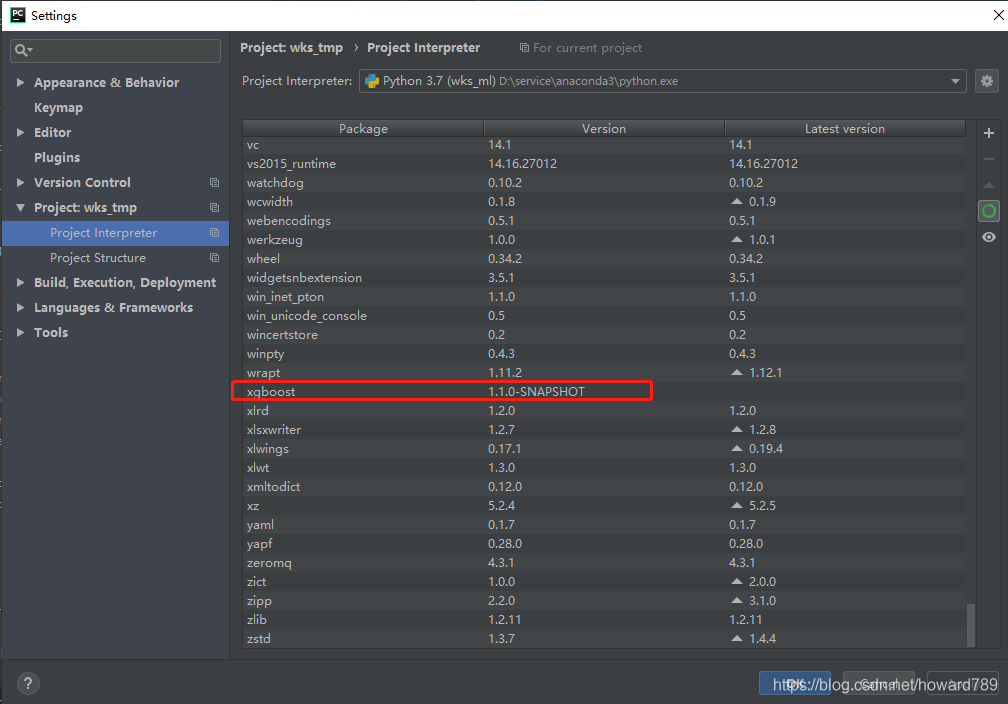This screenshot has width=1008, height=704.
Task: Toggle the Conda package manager icon
Action: tap(989, 210)
